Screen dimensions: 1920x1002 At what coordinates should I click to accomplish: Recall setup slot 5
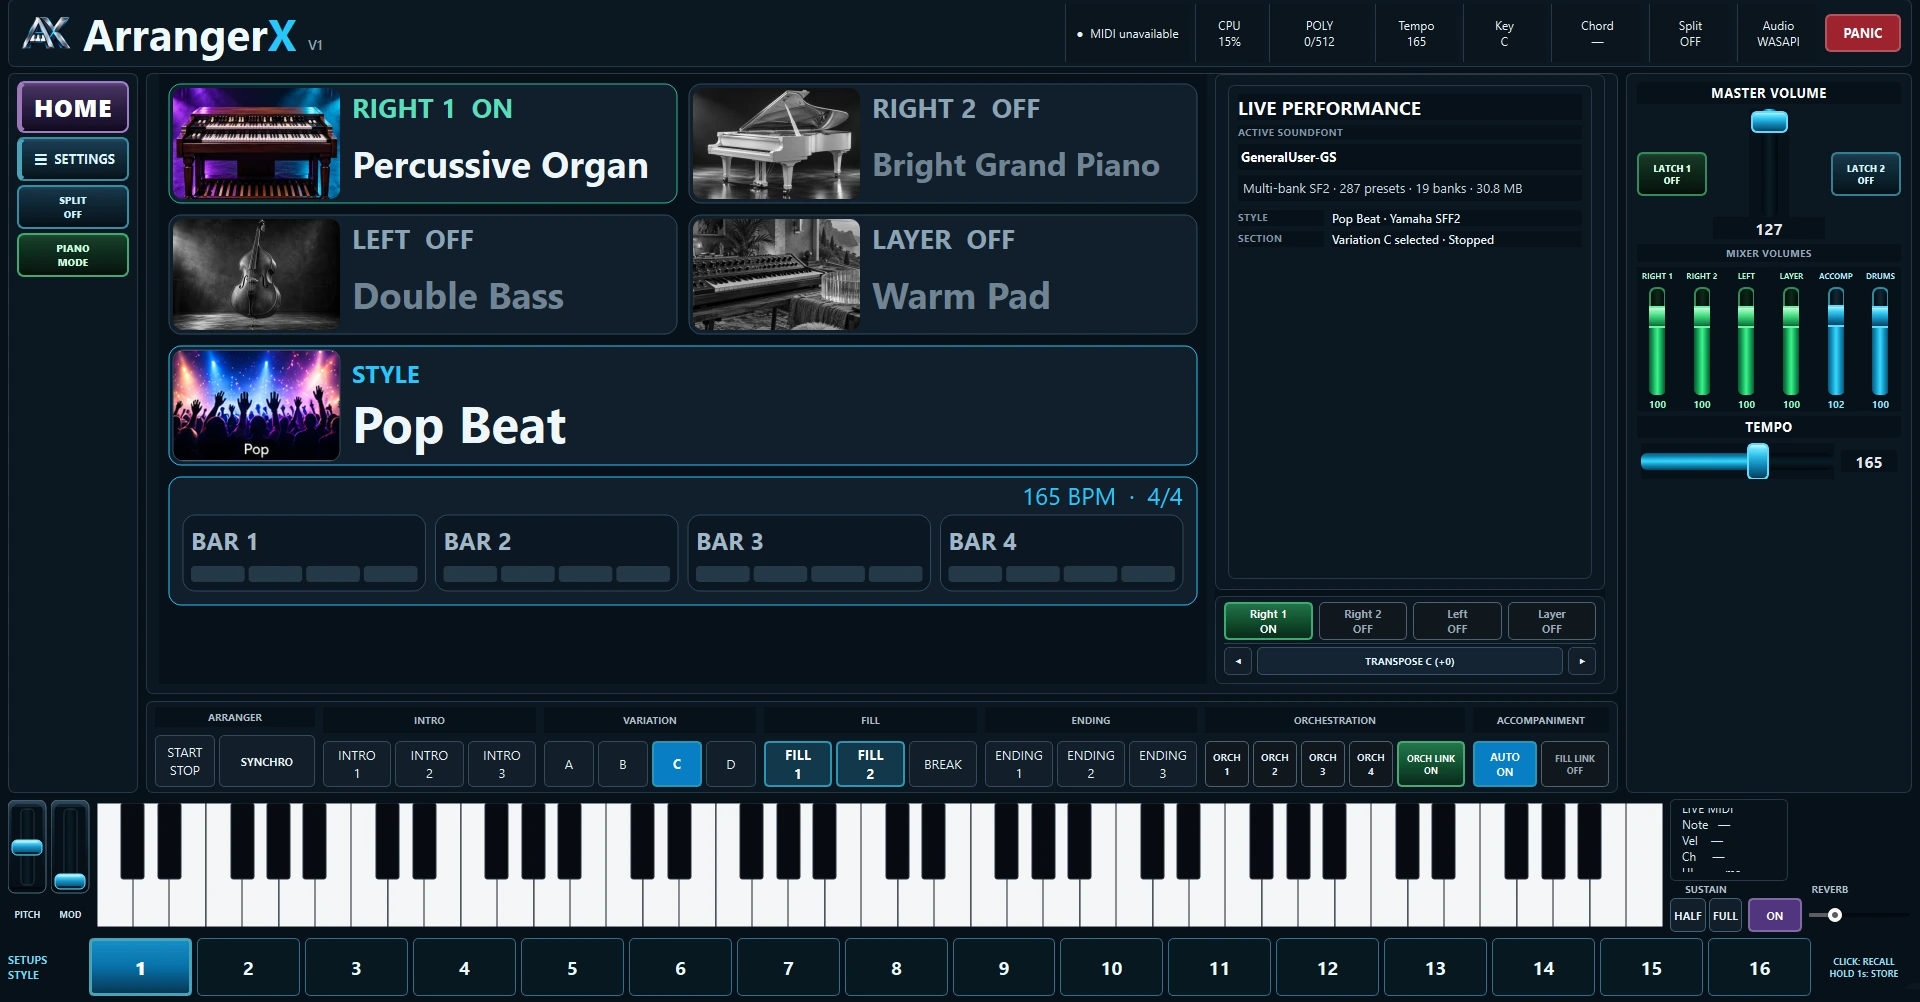point(572,968)
